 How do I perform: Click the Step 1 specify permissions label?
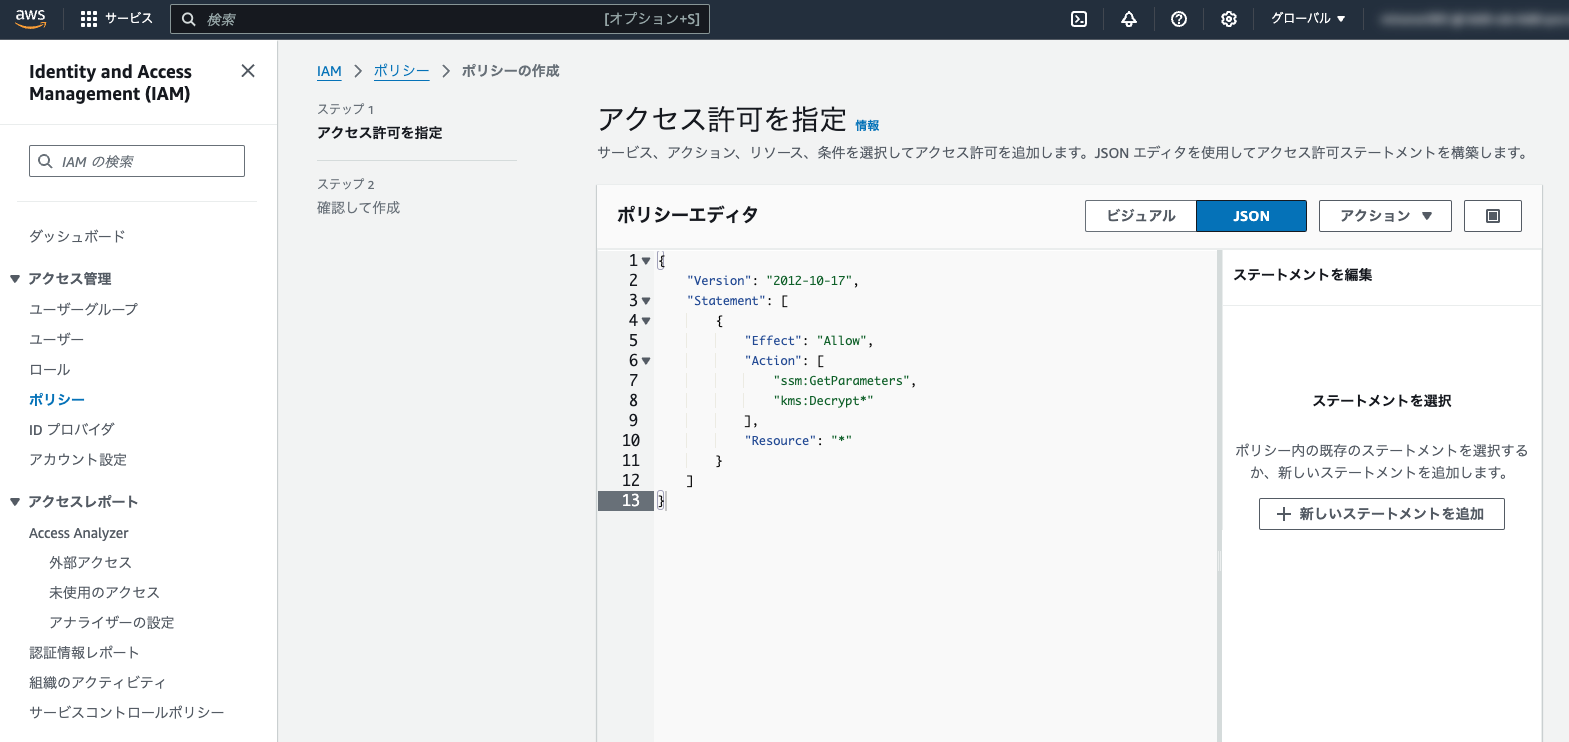379,133
